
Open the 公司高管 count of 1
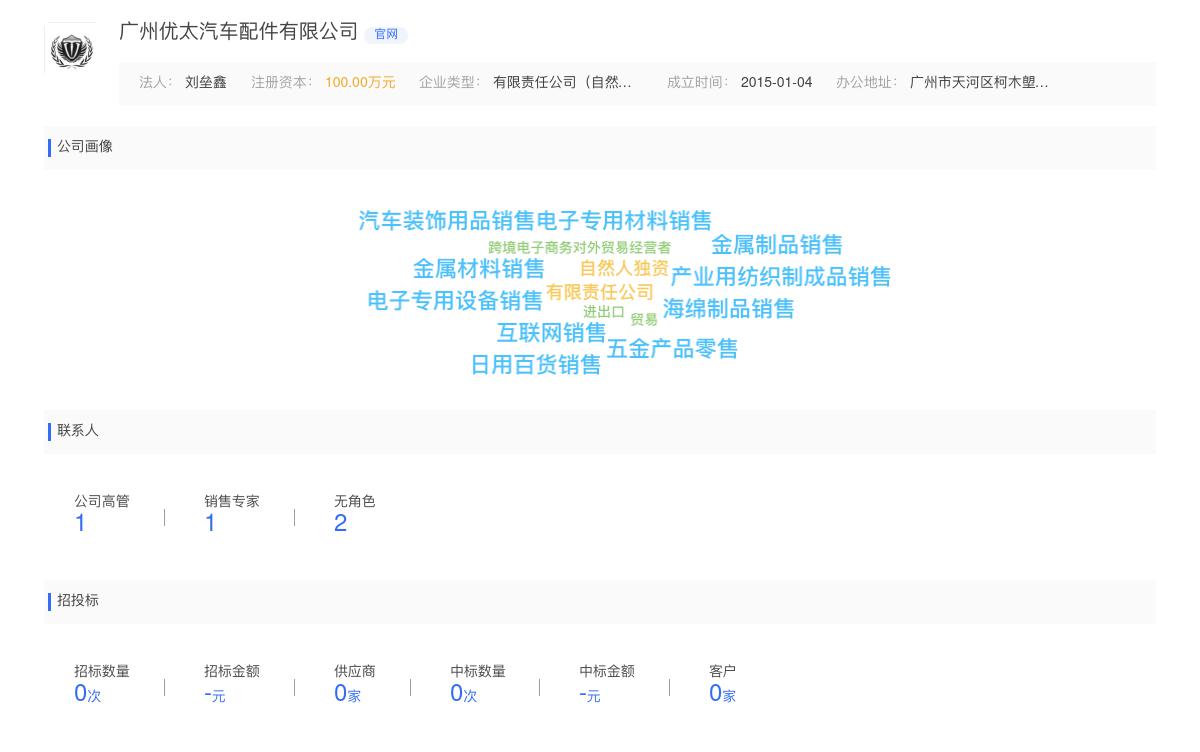pyautogui.click(x=80, y=523)
